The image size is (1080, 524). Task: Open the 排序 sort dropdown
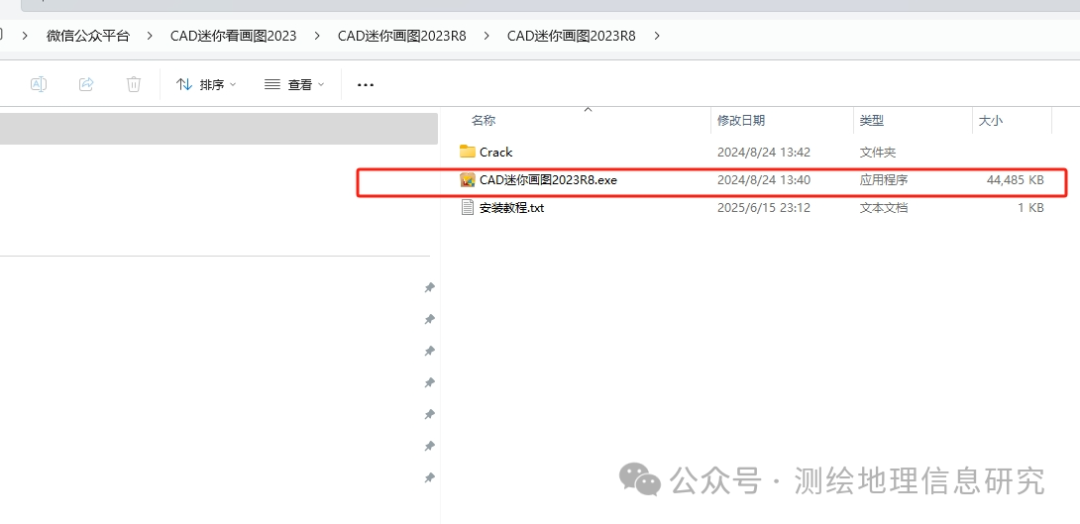(206, 85)
